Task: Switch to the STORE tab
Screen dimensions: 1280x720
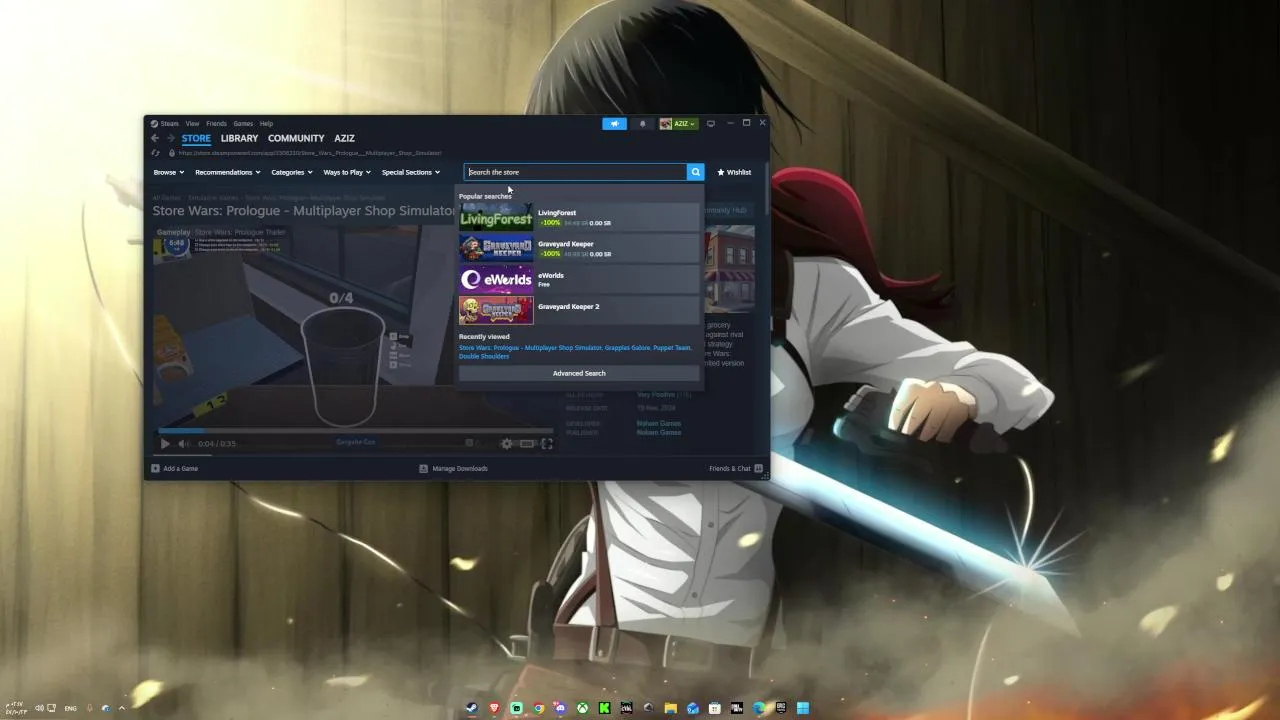Action: point(196,138)
